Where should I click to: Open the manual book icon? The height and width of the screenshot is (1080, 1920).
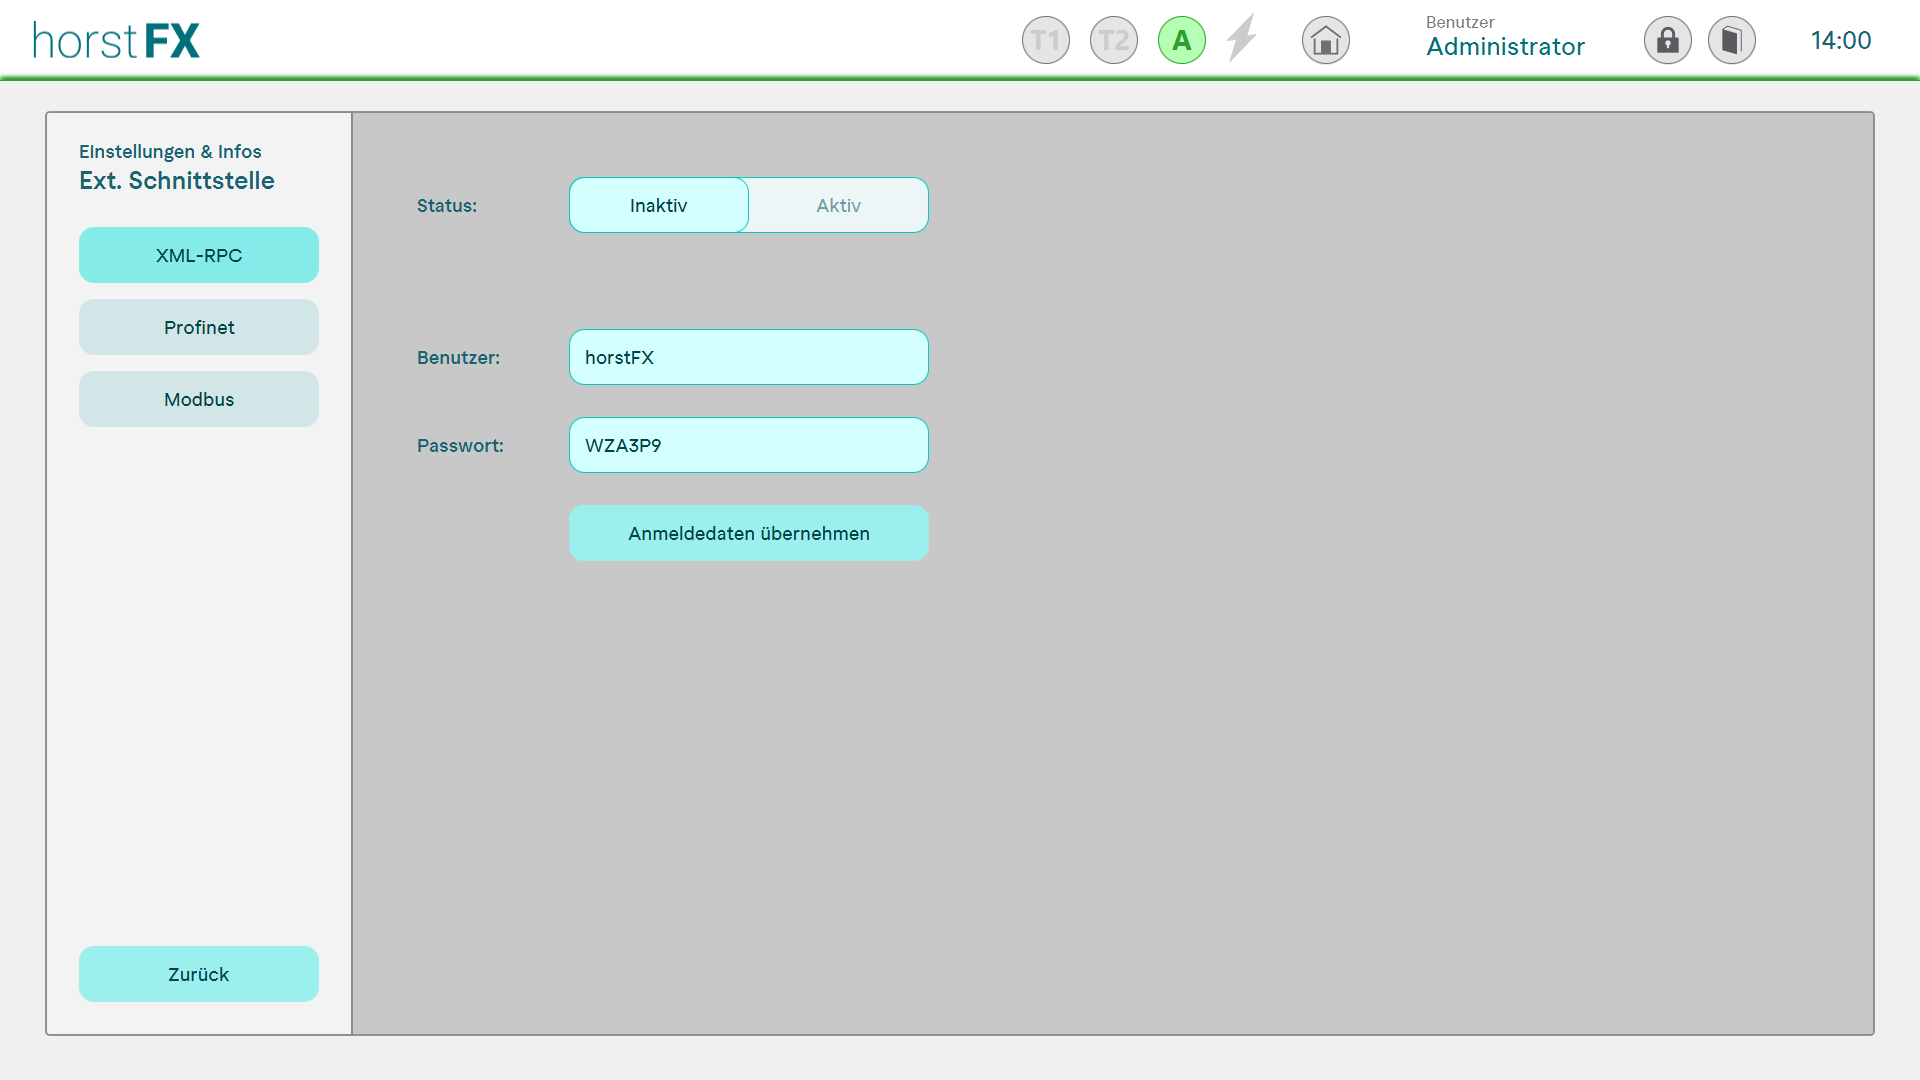click(x=1731, y=41)
